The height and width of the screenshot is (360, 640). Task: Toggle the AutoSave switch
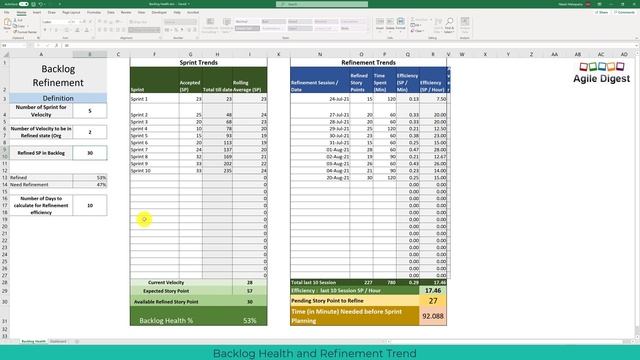[x=24, y=4]
